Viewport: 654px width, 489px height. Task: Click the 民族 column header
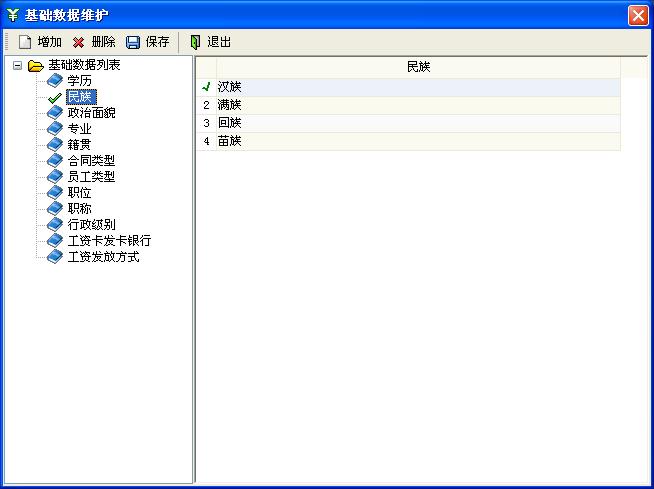point(418,67)
